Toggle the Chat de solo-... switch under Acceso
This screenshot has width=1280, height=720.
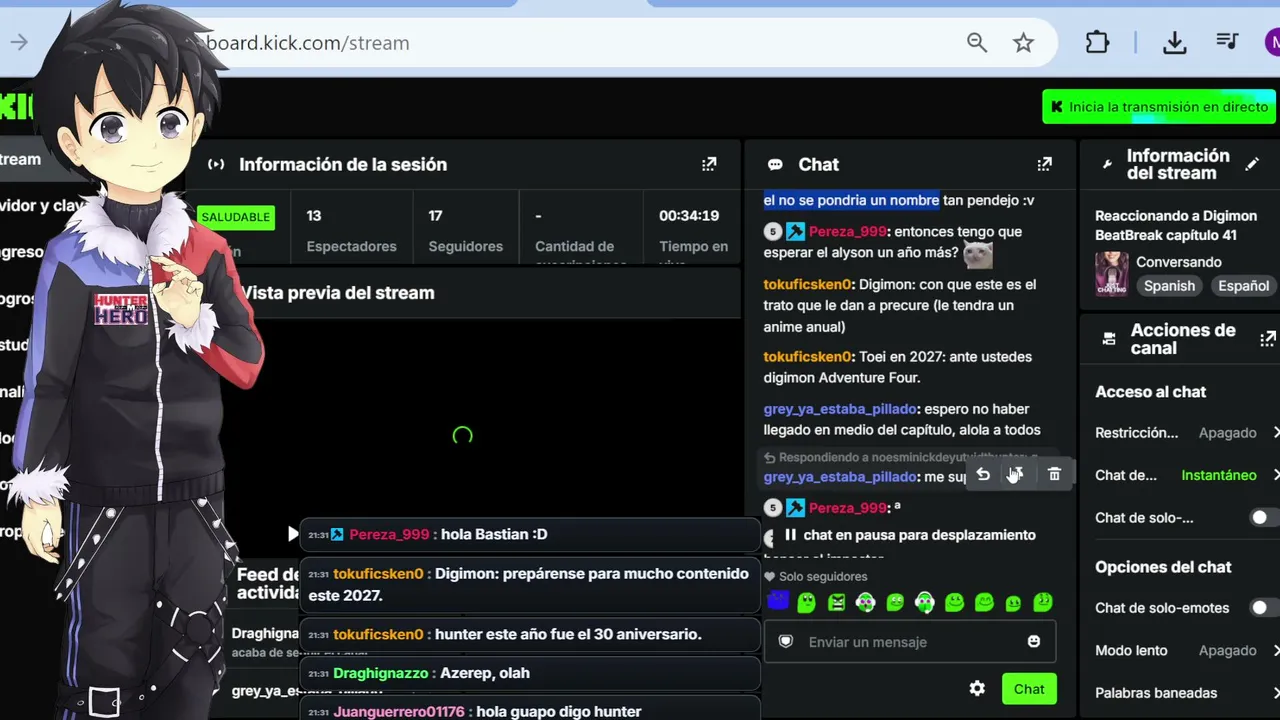point(1264,517)
